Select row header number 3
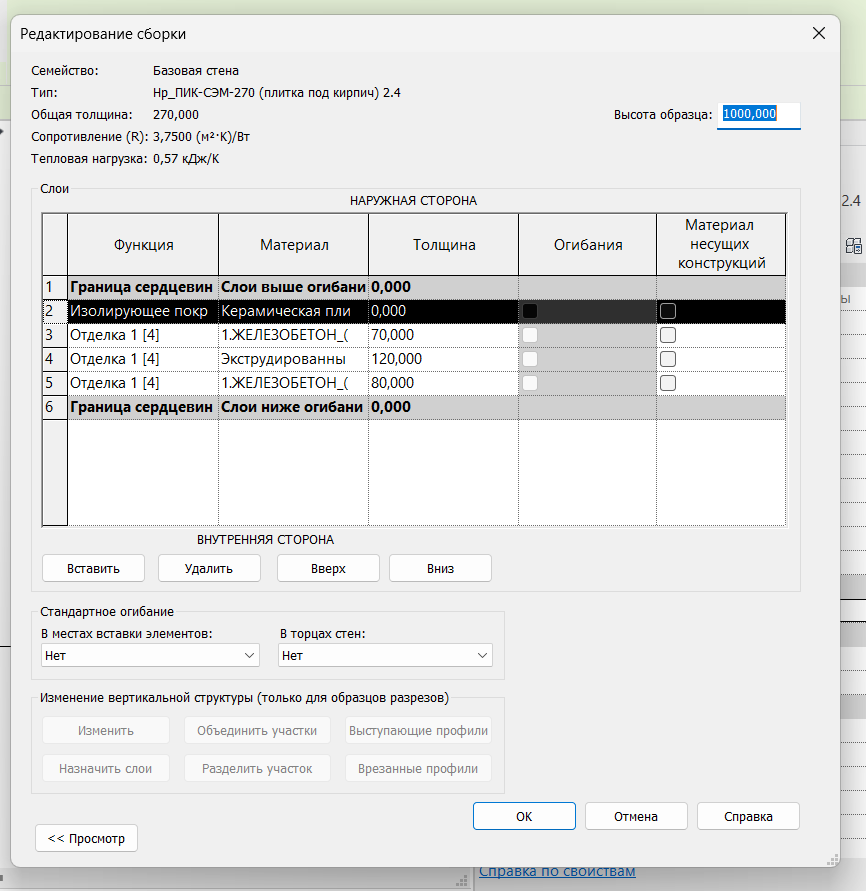866x891 pixels. [x=55, y=335]
